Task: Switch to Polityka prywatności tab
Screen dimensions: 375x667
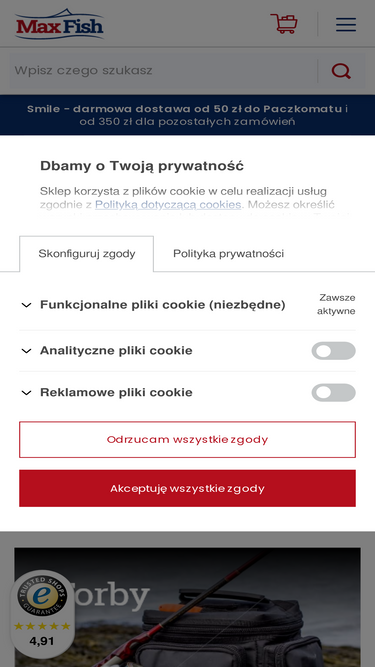Action: tap(228, 254)
